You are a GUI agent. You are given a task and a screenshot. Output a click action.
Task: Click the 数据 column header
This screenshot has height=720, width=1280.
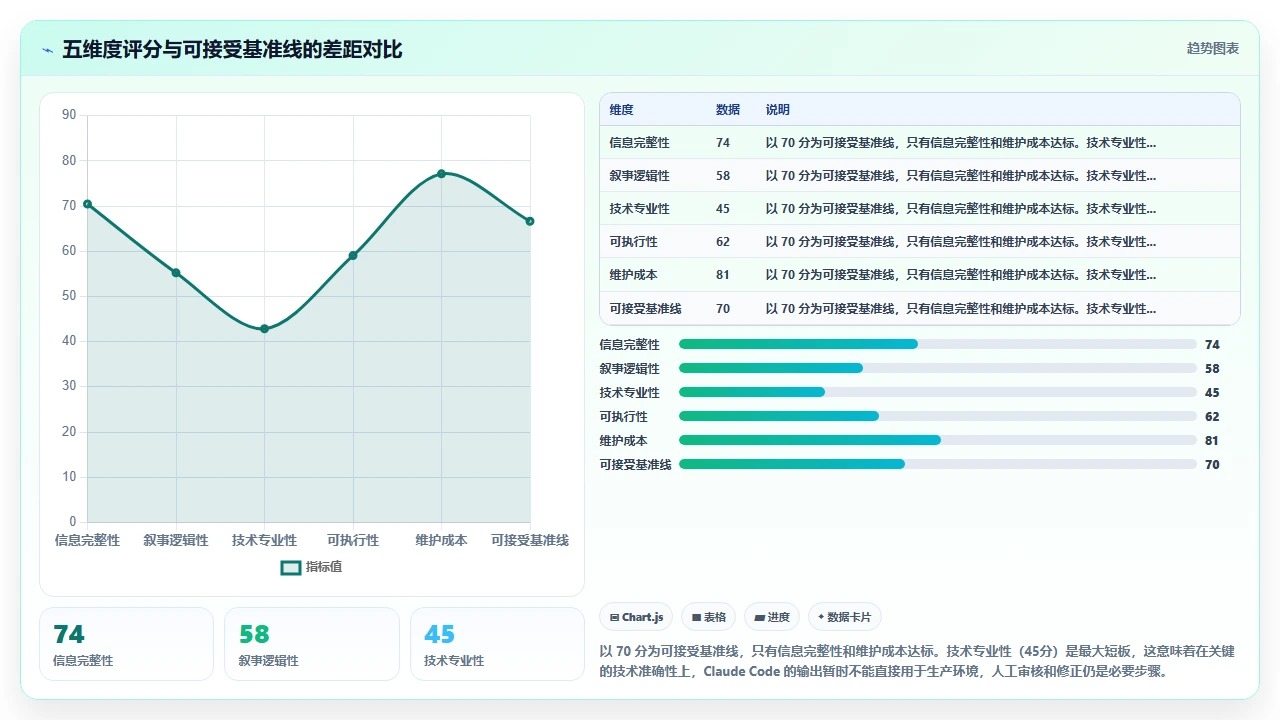click(x=728, y=110)
